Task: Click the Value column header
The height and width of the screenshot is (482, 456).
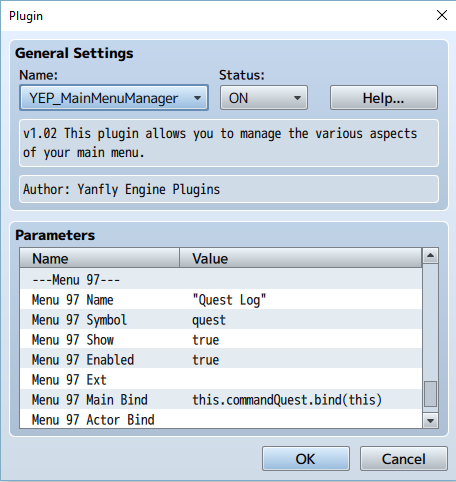Action: coord(301,258)
